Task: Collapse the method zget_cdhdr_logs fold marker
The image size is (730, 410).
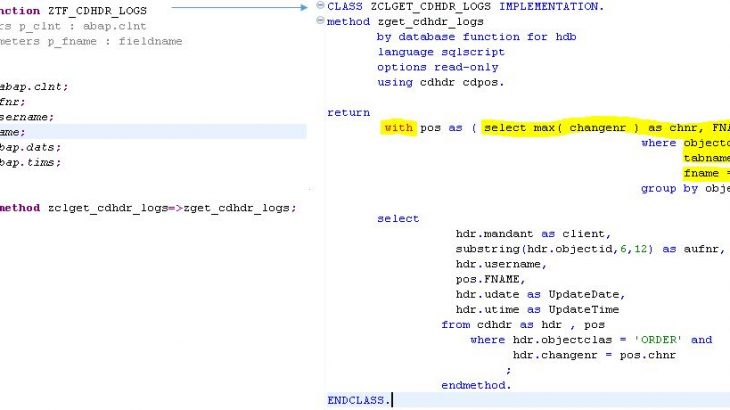Action: point(320,22)
